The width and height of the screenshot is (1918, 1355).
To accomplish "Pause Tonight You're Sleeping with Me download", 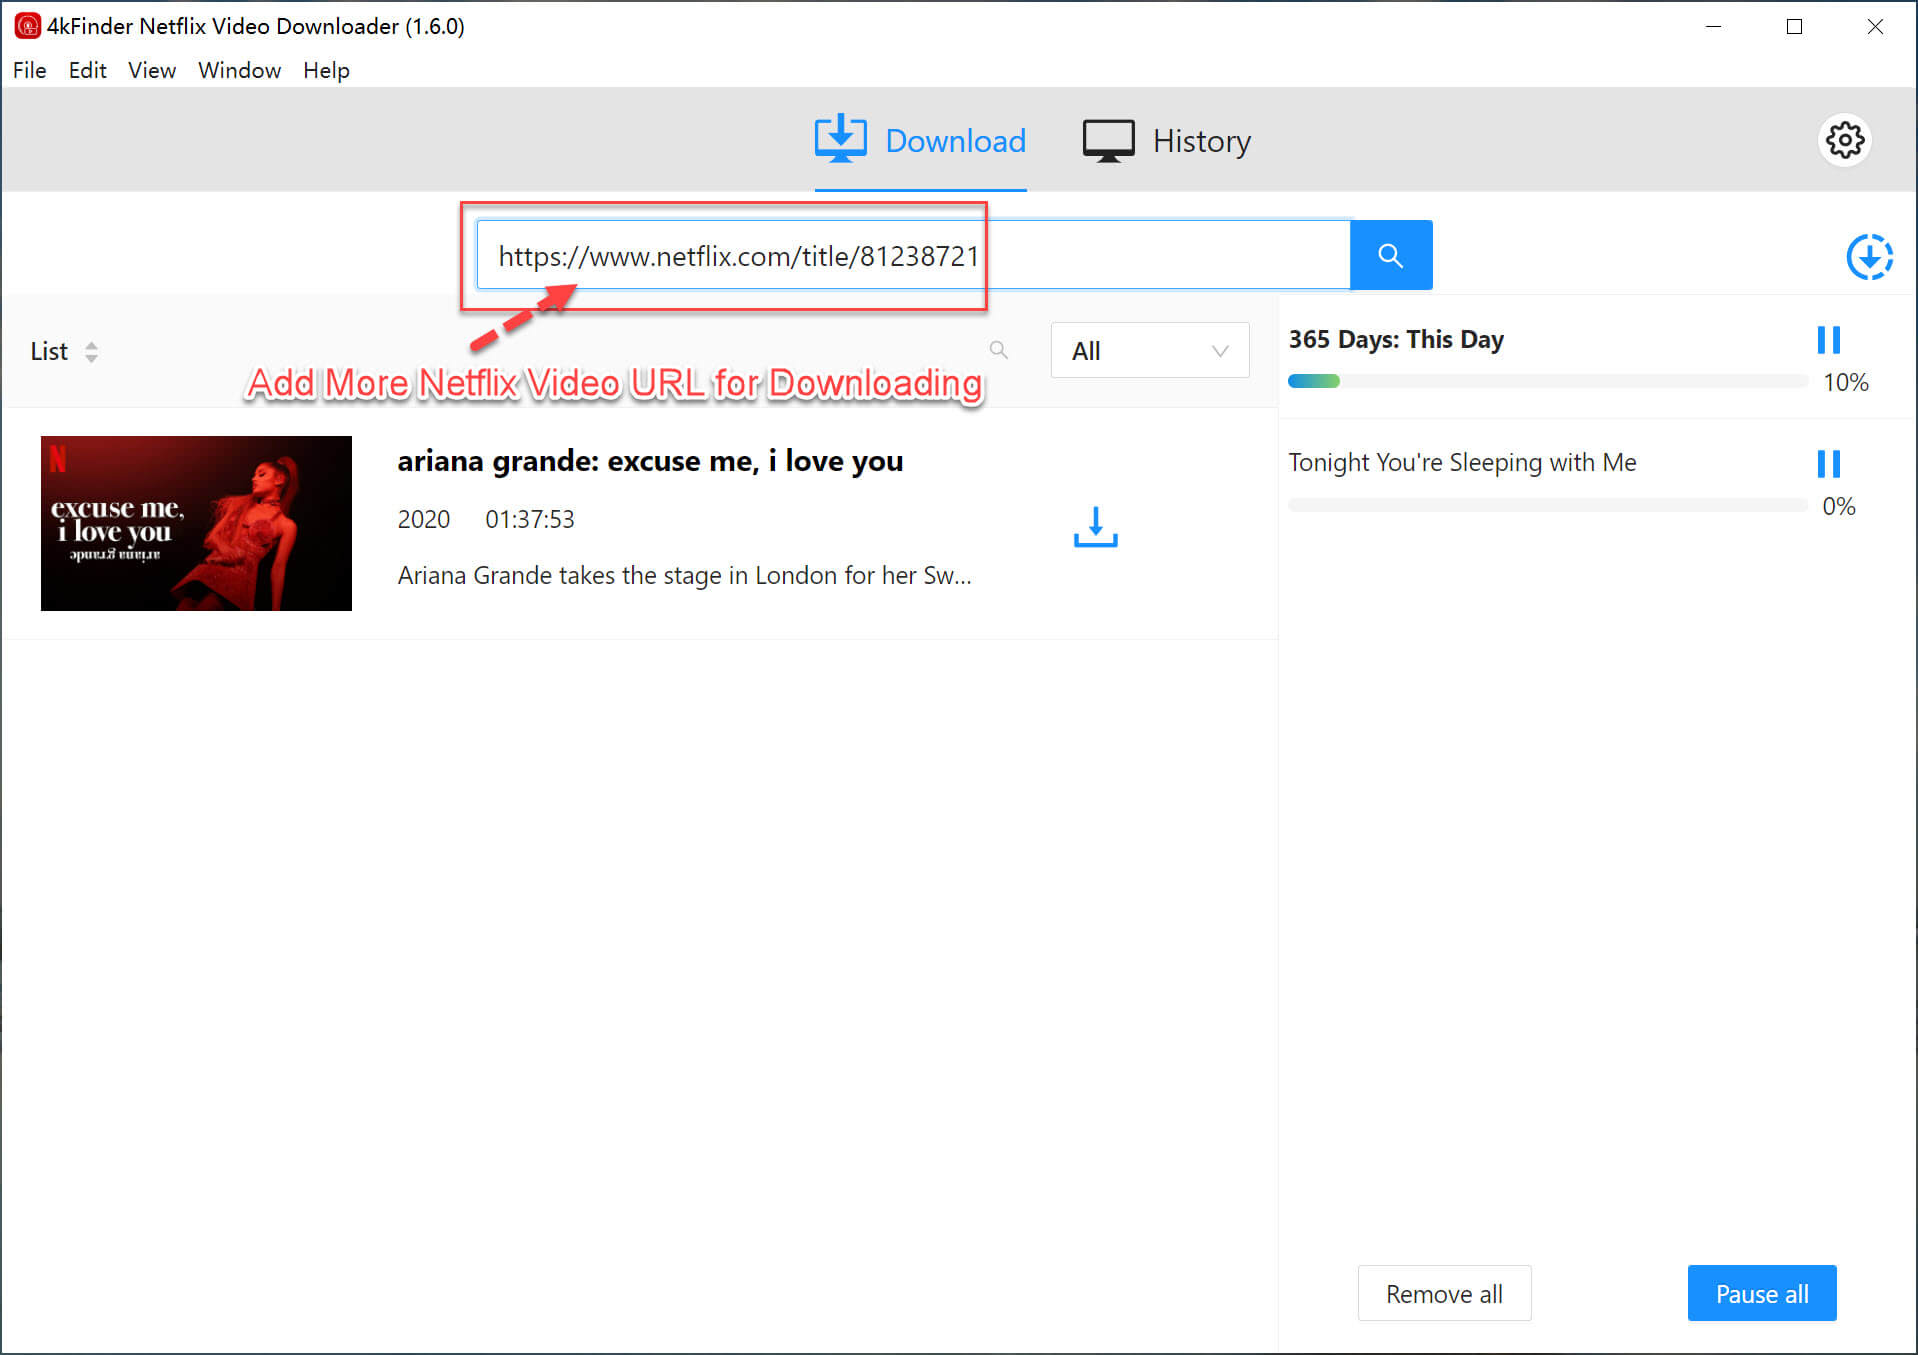I will 1828,463.
